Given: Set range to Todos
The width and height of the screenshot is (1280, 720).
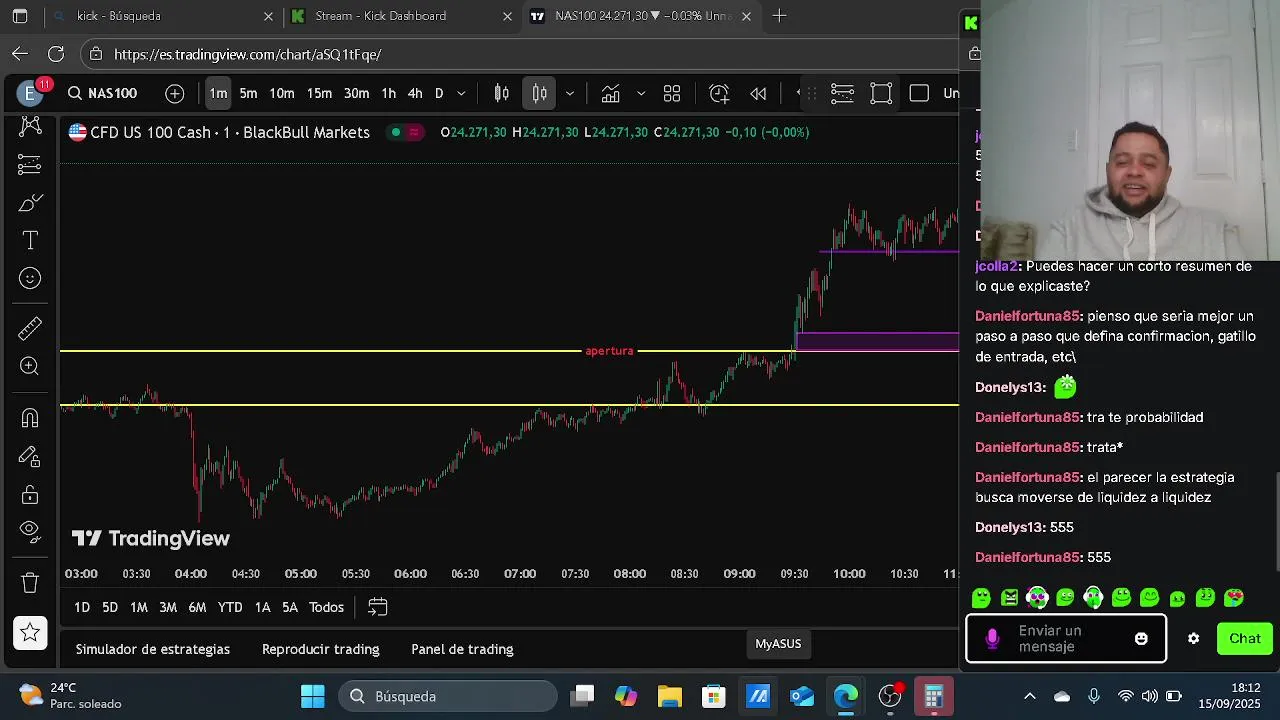Looking at the screenshot, I should [326, 607].
